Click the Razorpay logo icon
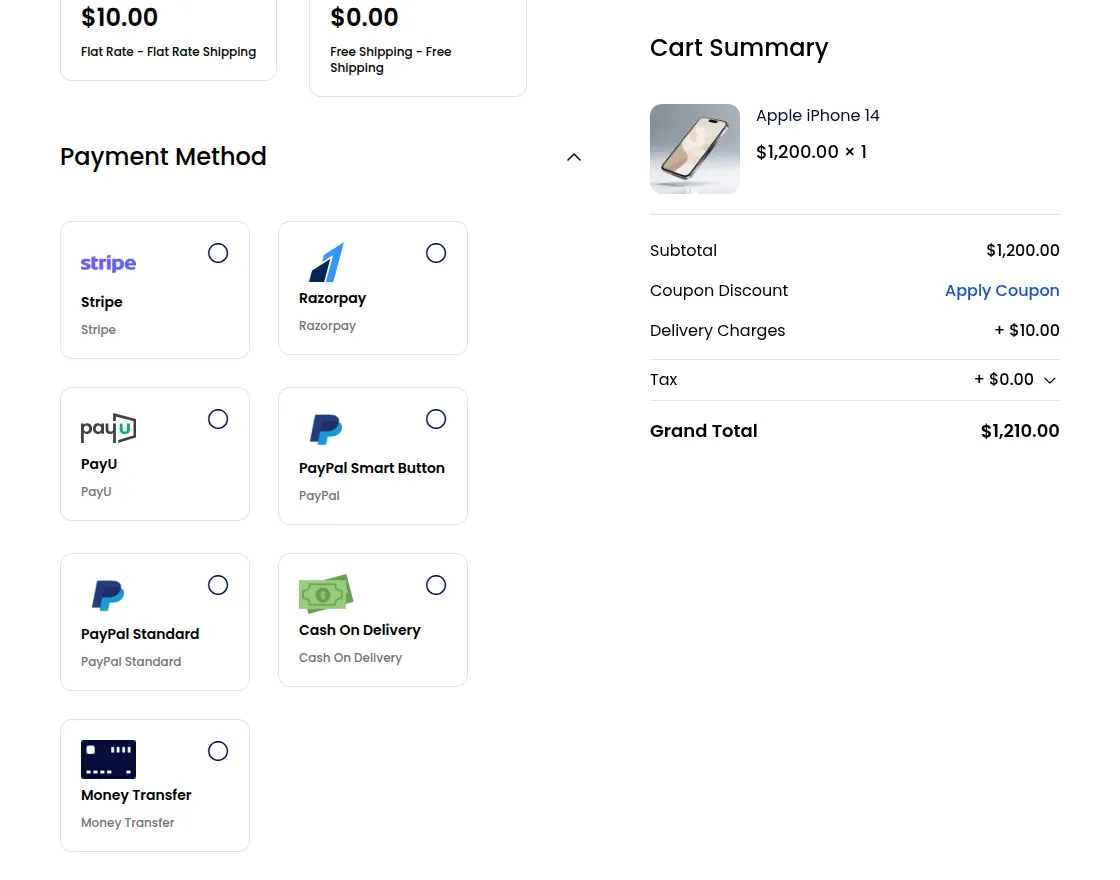Viewport: 1120px width, 880px height. click(x=326, y=262)
